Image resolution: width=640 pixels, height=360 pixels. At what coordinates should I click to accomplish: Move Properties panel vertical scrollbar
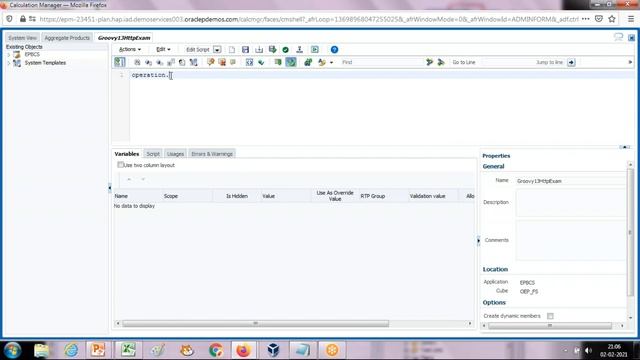630,232
